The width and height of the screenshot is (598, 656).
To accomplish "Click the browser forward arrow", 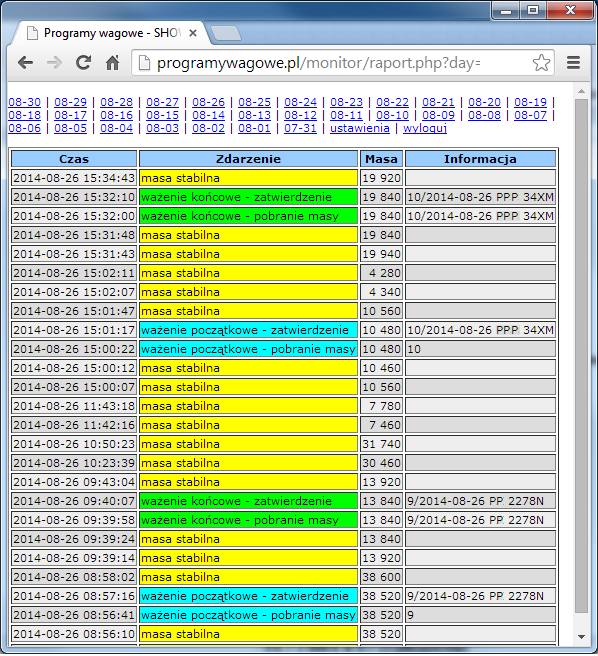I will [54, 63].
